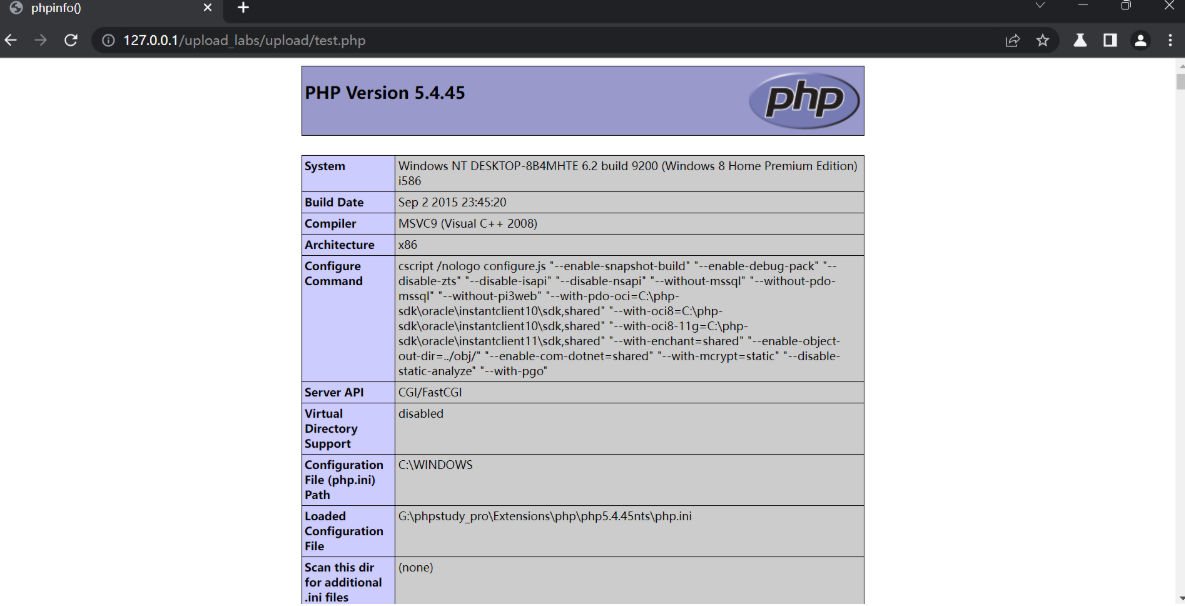Go forward with the forward arrow
The height and width of the screenshot is (606, 1185).
[x=41, y=41]
